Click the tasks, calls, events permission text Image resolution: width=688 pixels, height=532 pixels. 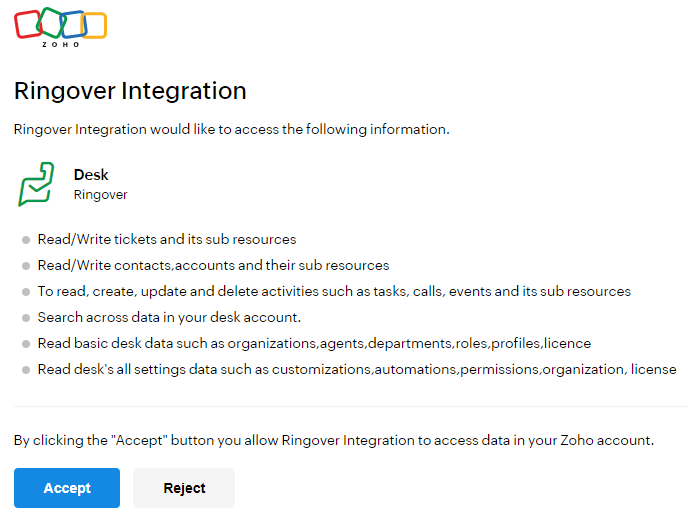[334, 291]
